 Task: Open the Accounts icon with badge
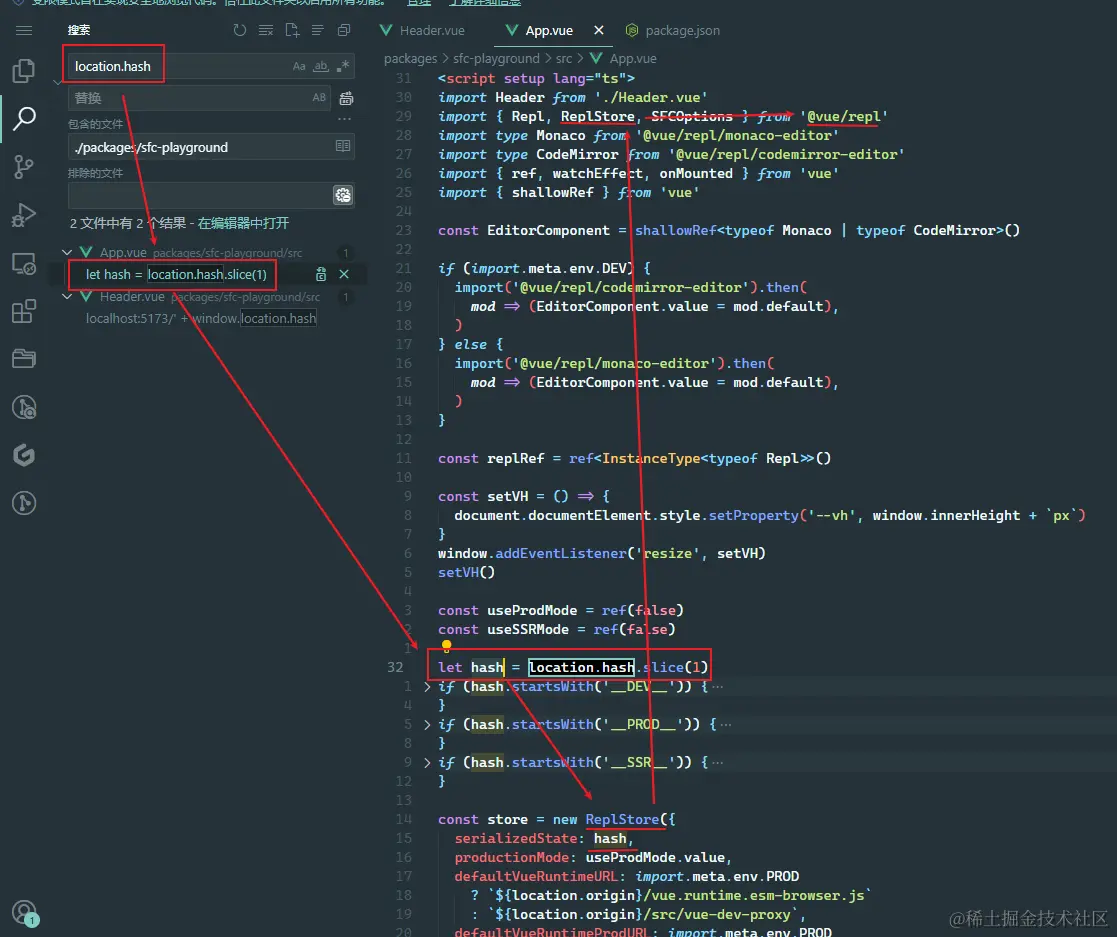point(25,912)
